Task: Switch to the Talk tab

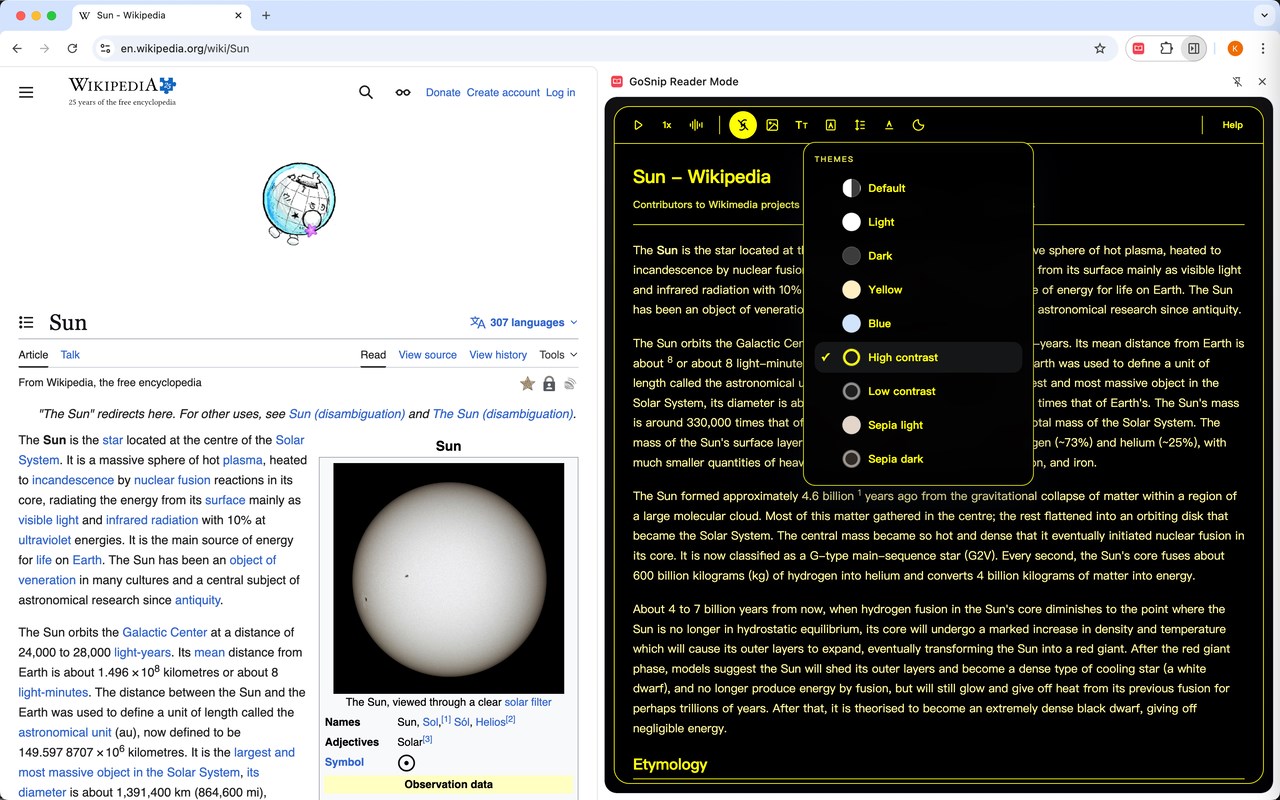Action: 70,355
